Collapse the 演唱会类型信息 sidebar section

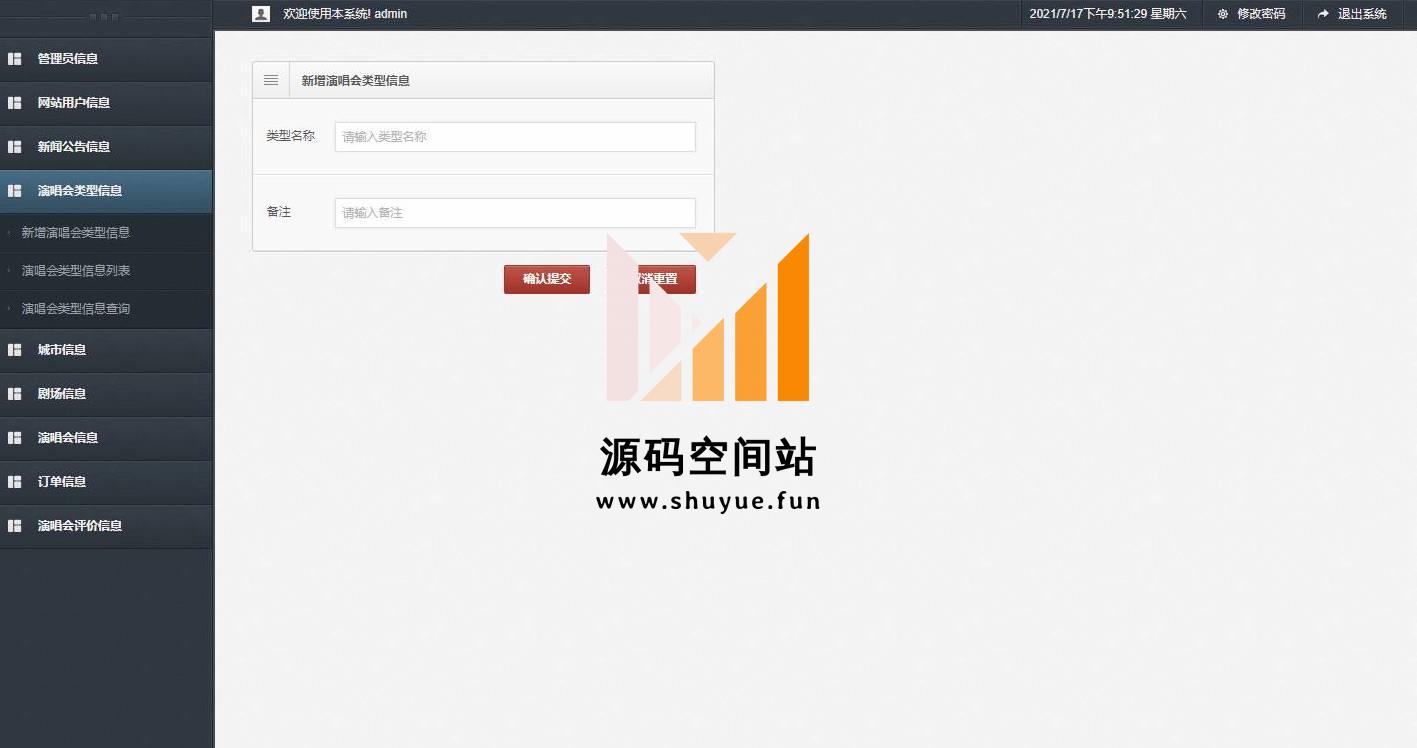[x=80, y=191]
